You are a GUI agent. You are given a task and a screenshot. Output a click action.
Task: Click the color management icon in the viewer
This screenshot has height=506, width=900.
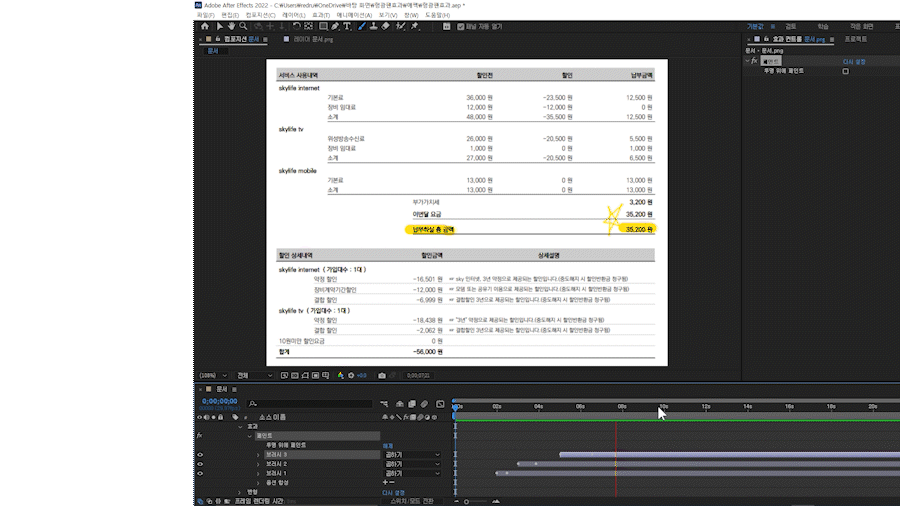(341, 376)
